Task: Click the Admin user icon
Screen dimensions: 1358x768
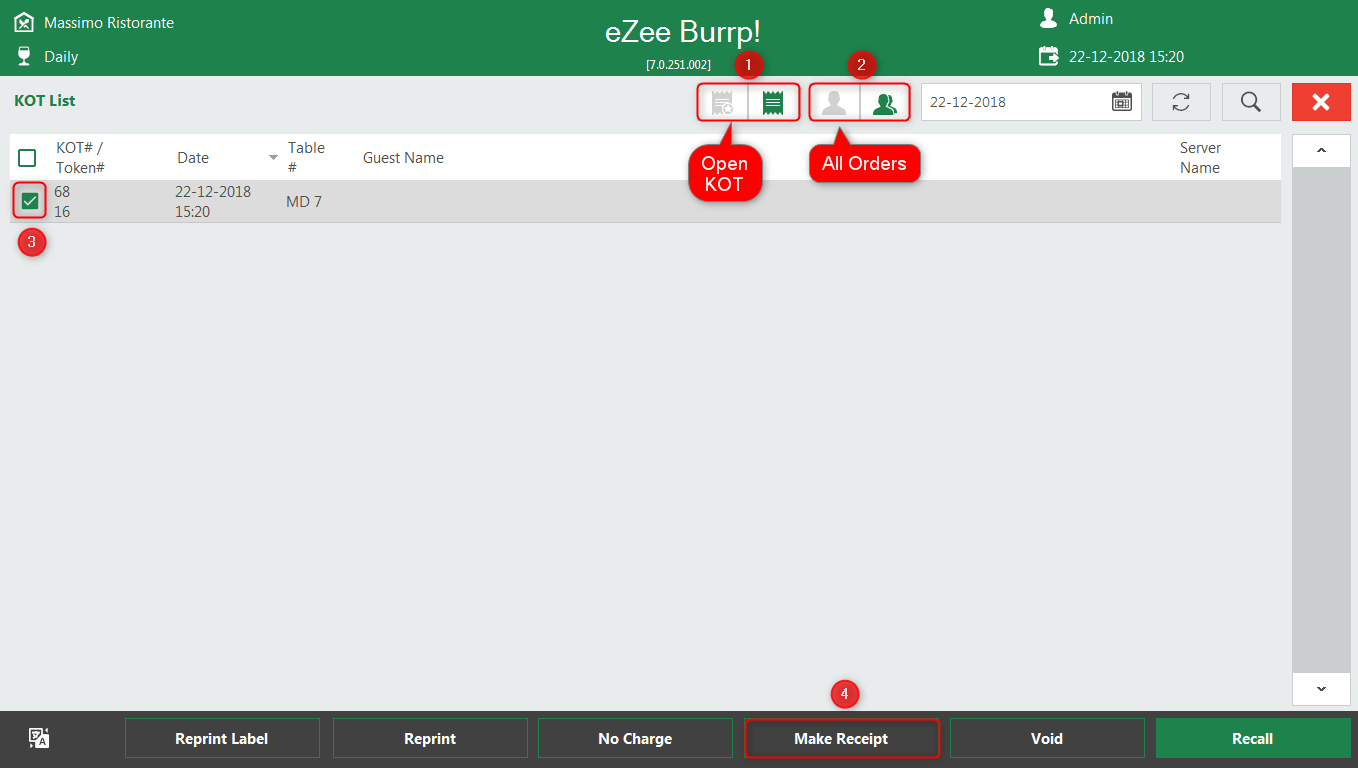Action: [x=1048, y=18]
